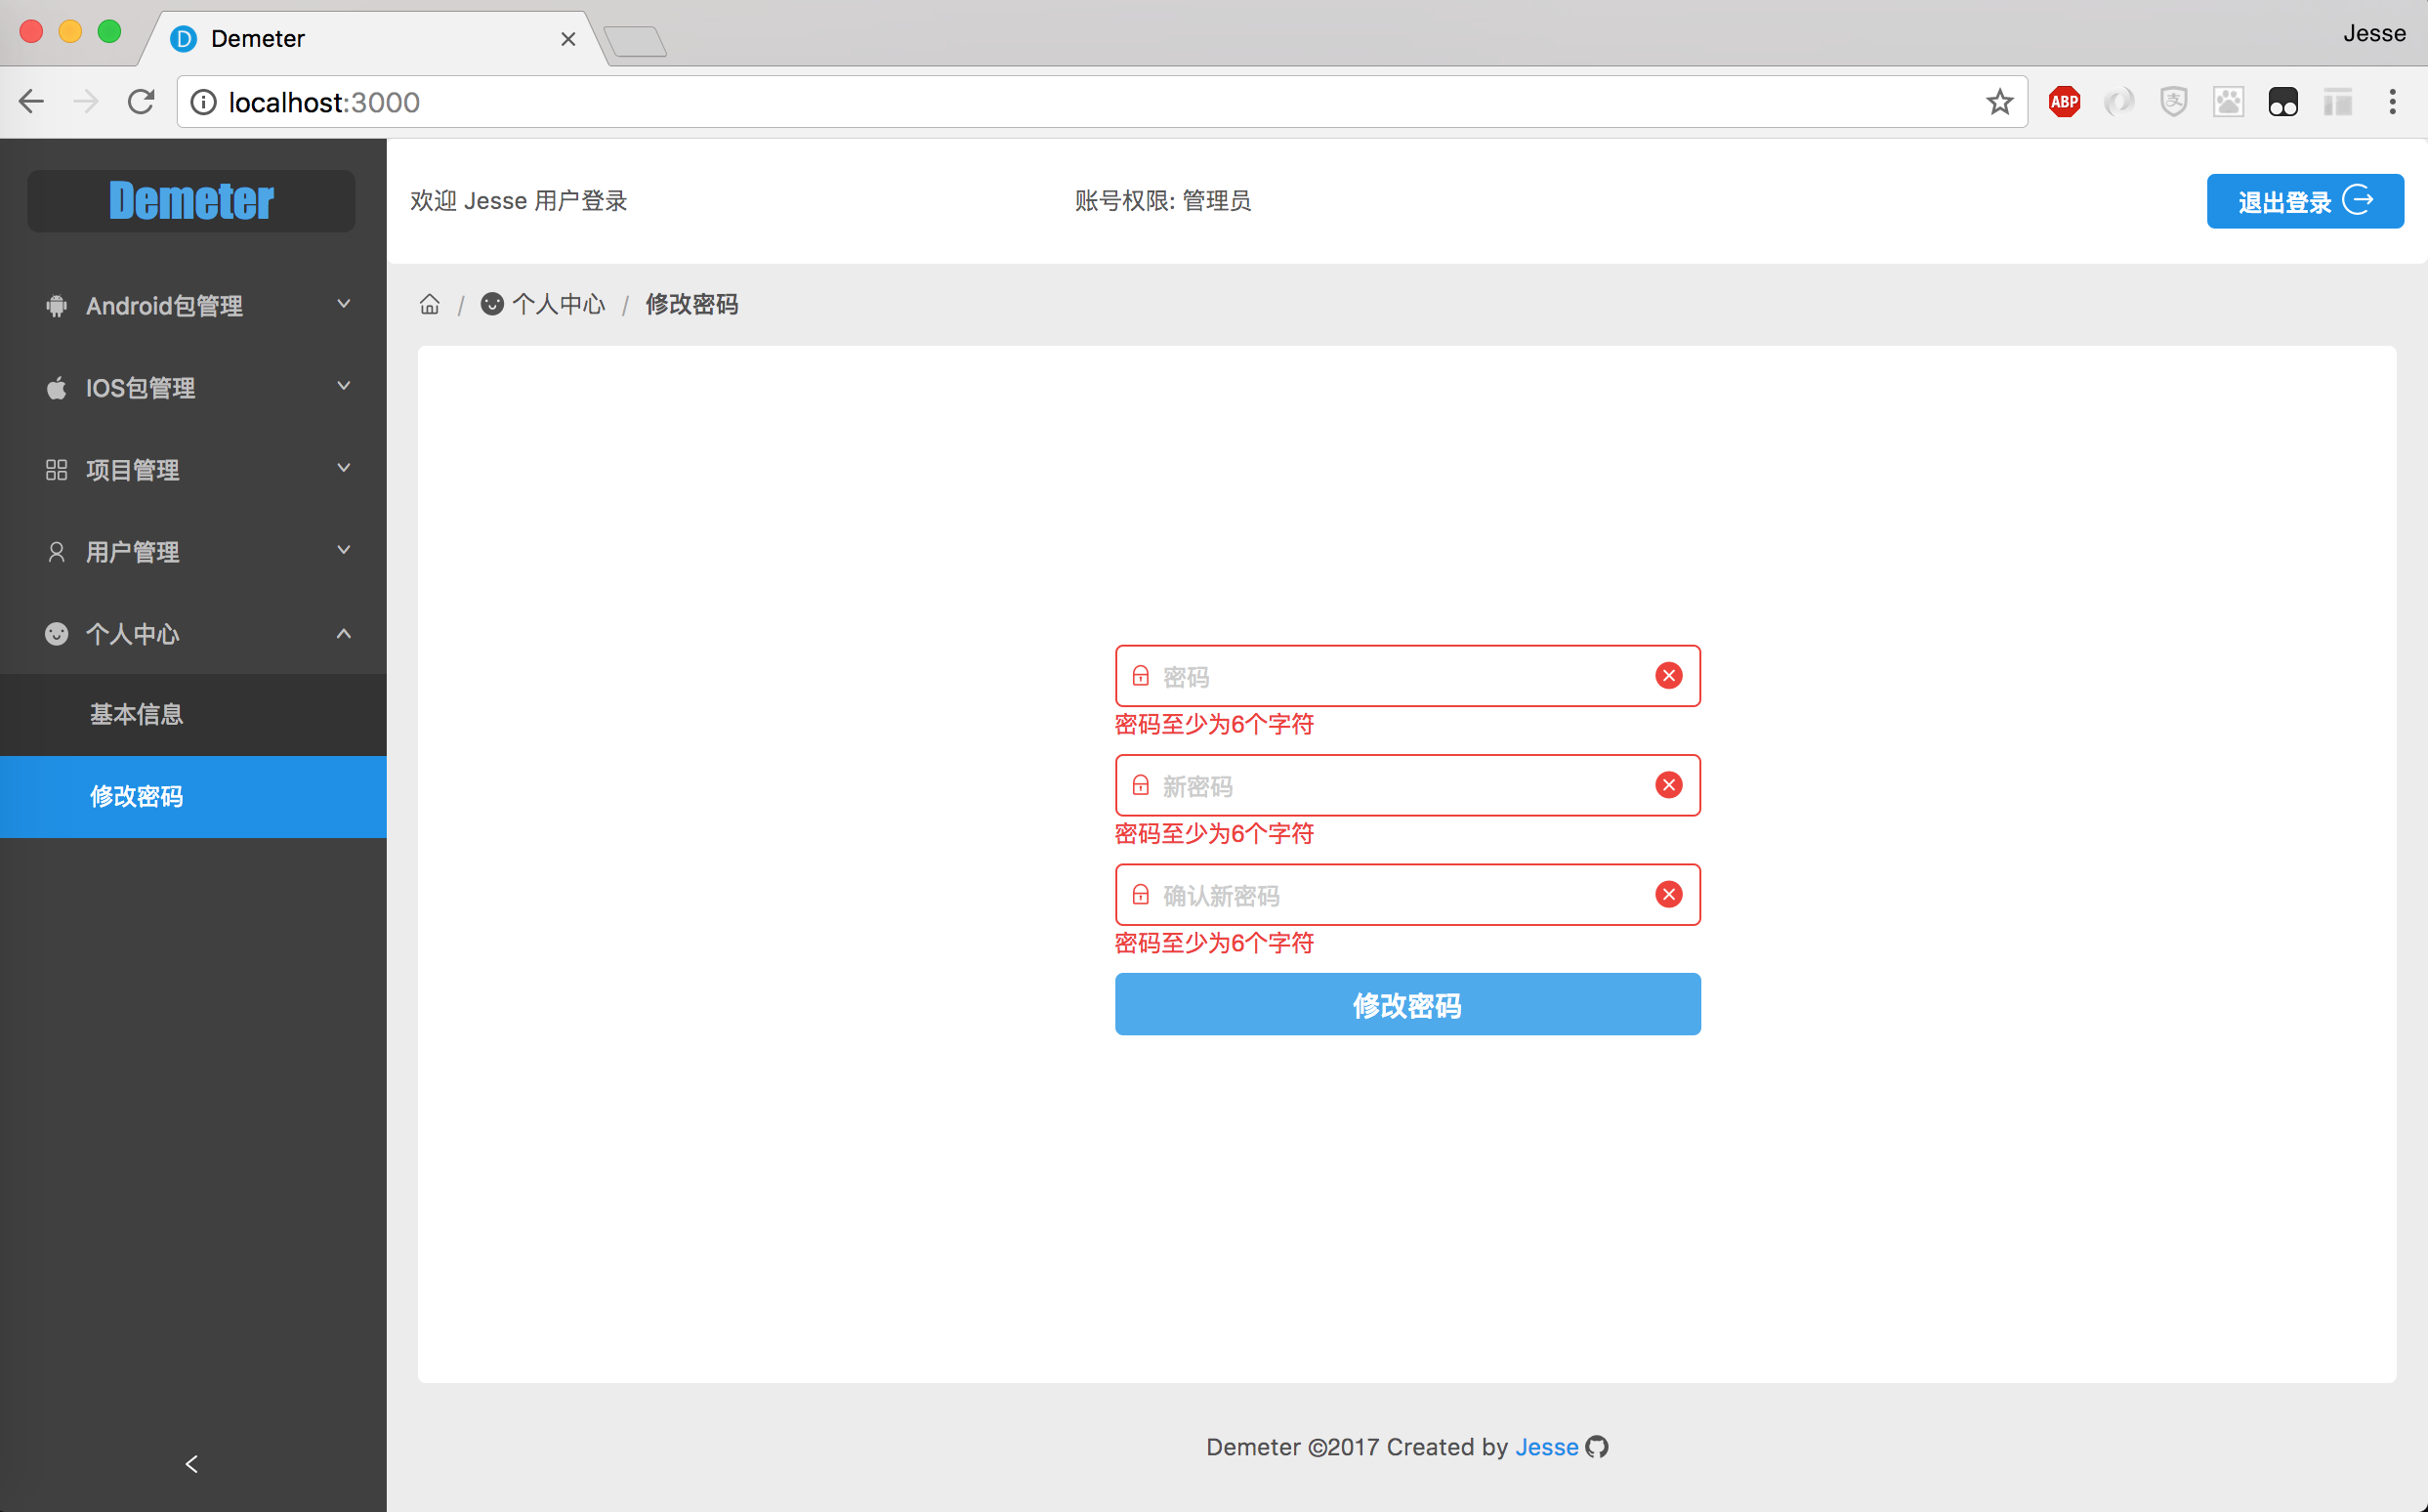This screenshot has width=2428, height=1512.
Task: Reload the page with refresh icon
Action: (141, 102)
